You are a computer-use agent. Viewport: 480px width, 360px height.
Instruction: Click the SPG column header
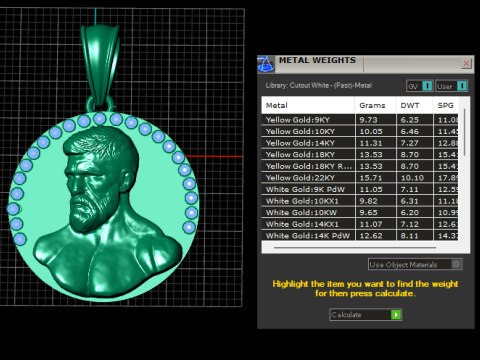(x=446, y=105)
